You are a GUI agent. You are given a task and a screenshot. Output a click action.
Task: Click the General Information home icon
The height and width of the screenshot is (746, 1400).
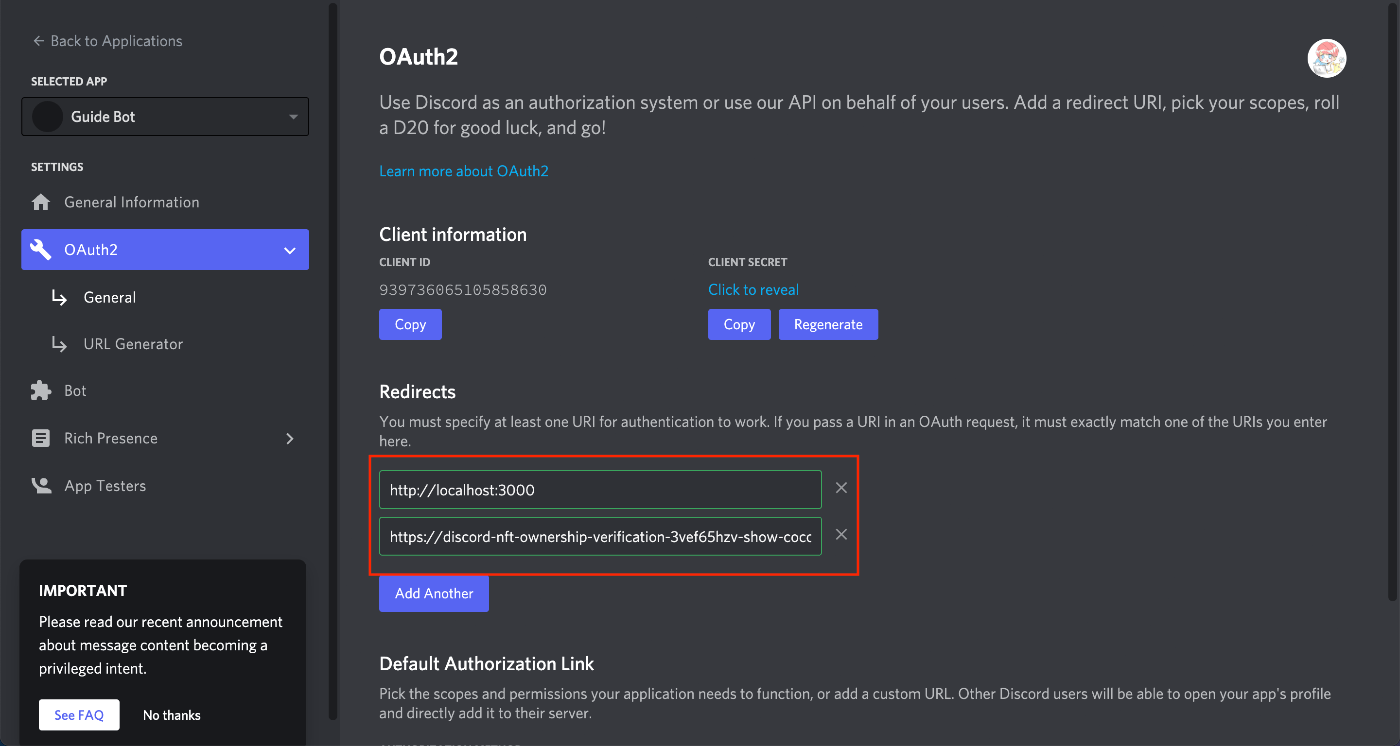[x=41, y=202]
